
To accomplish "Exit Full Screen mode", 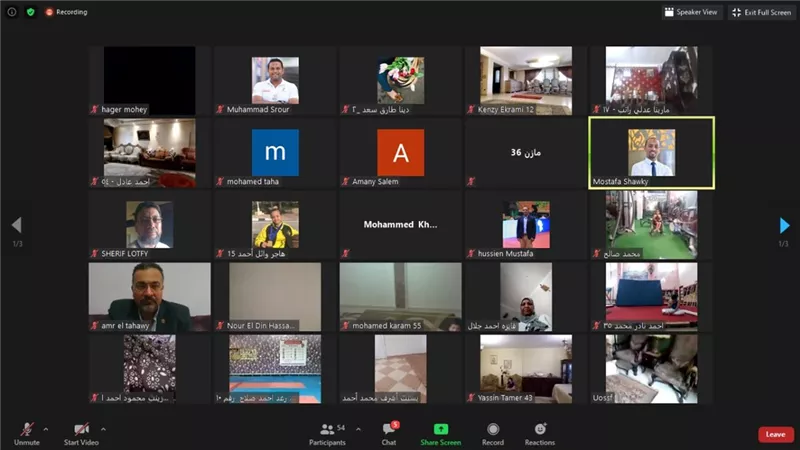I will (762, 12).
